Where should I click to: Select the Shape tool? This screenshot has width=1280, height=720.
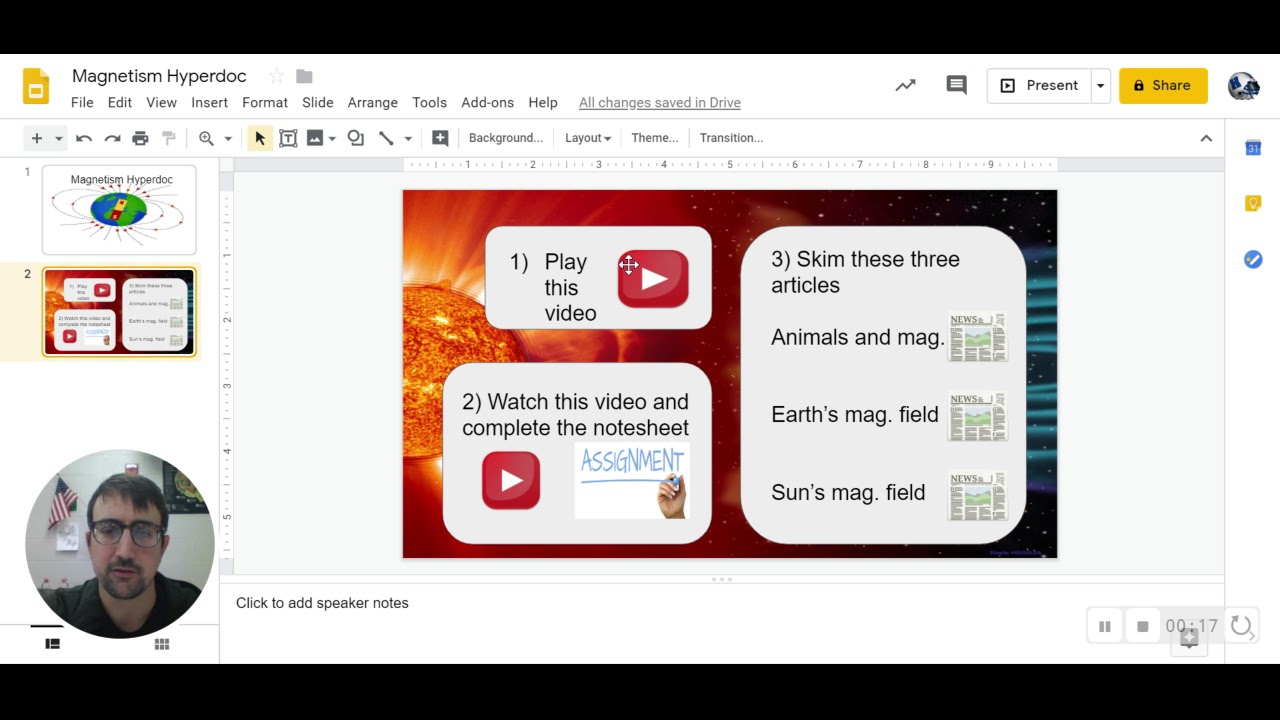[356, 138]
